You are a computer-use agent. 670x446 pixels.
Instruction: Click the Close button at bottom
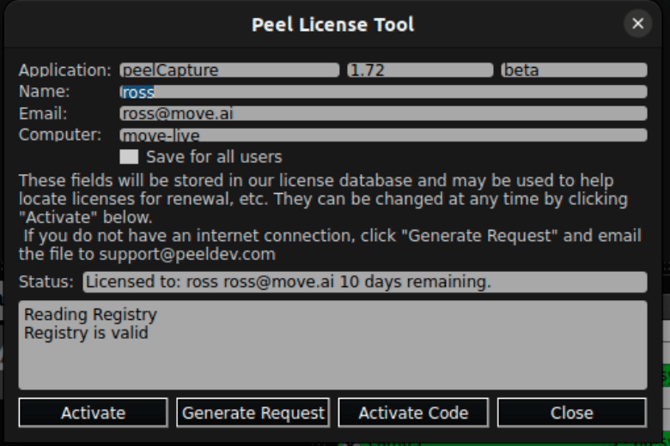(572, 413)
